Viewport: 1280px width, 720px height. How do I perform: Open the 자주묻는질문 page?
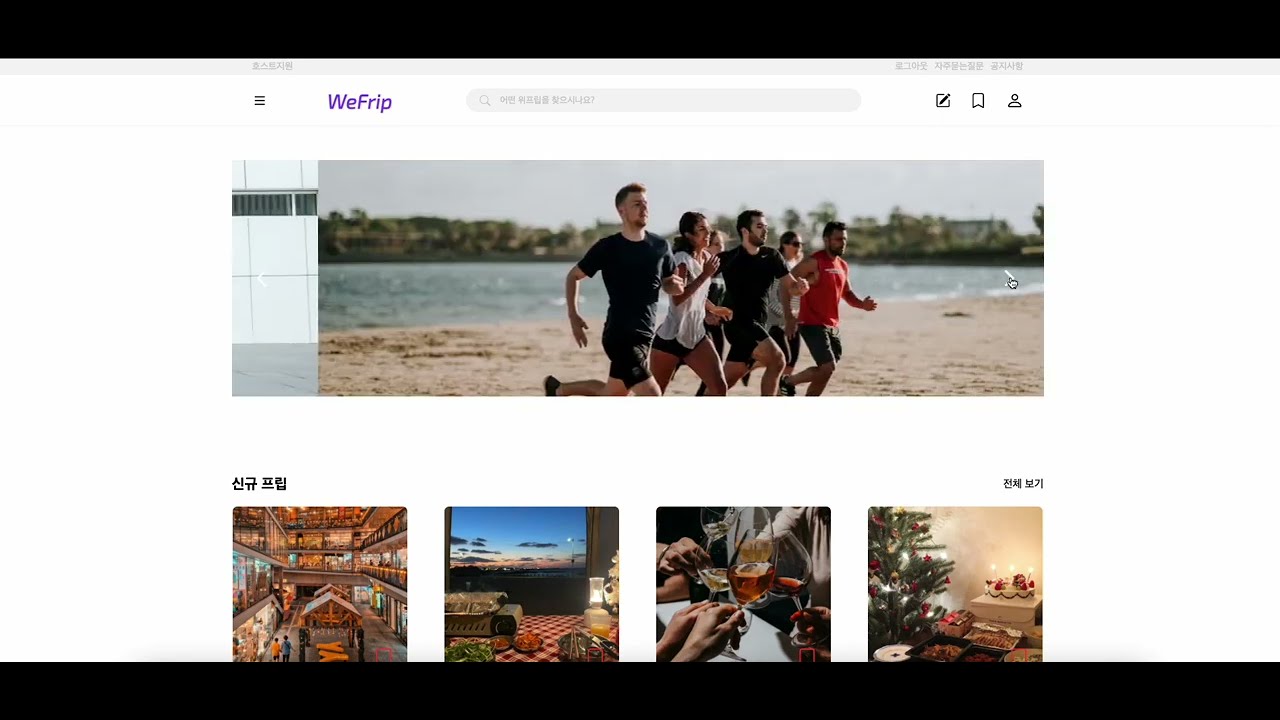pyautogui.click(x=959, y=66)
